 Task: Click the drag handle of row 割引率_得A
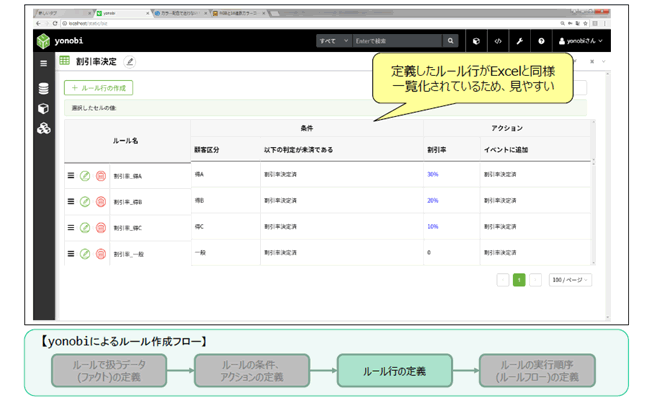(x=71, y=176)
